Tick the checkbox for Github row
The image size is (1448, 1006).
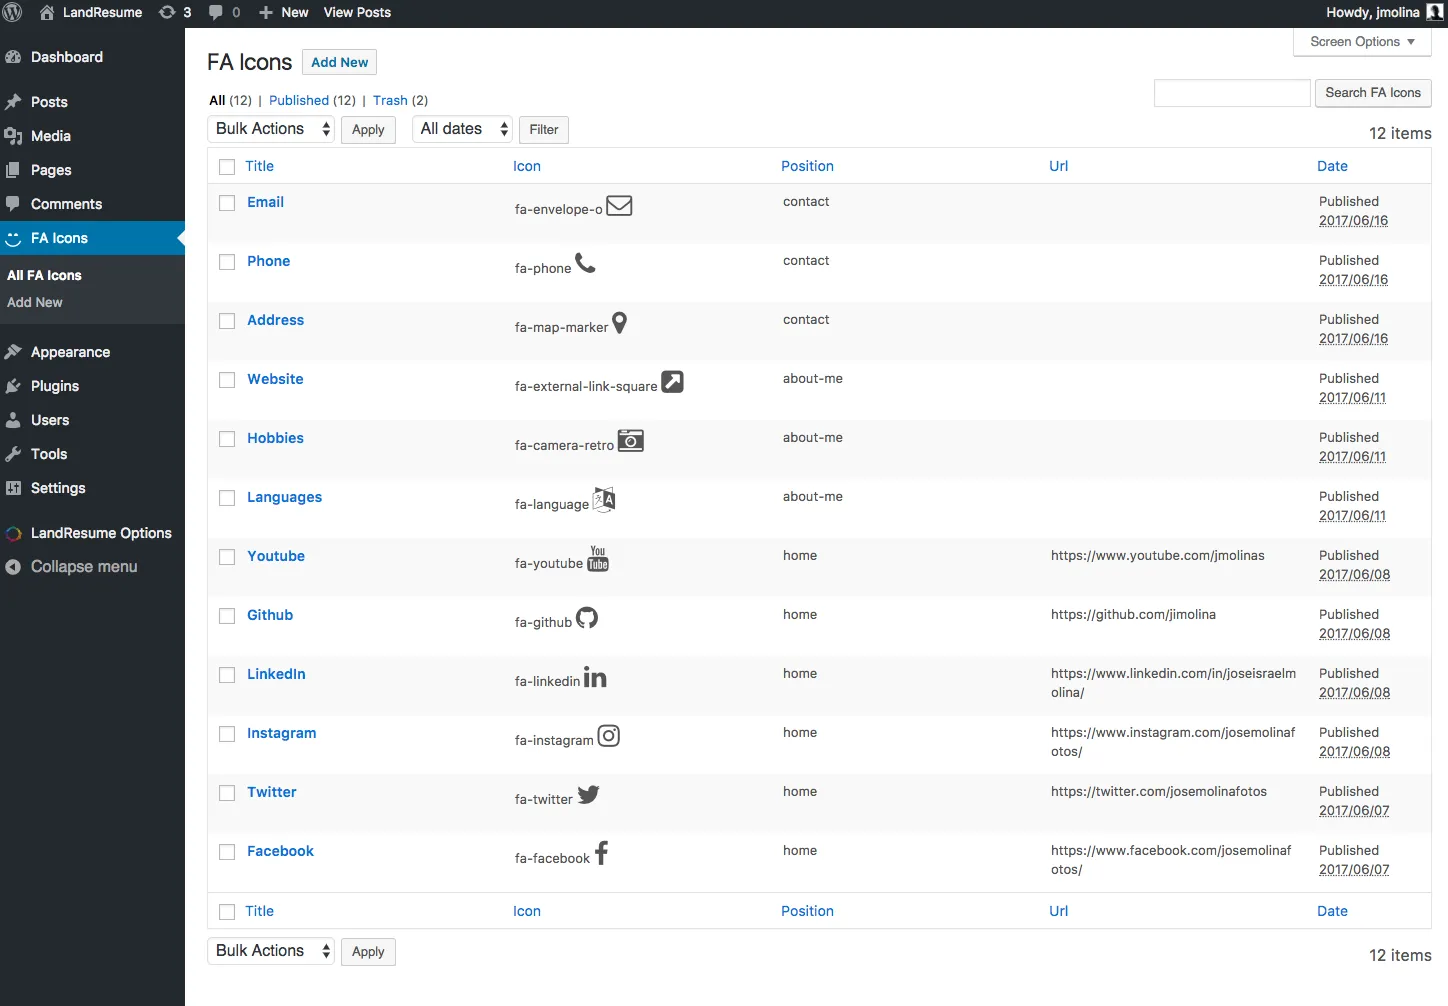tap(227, 616)
